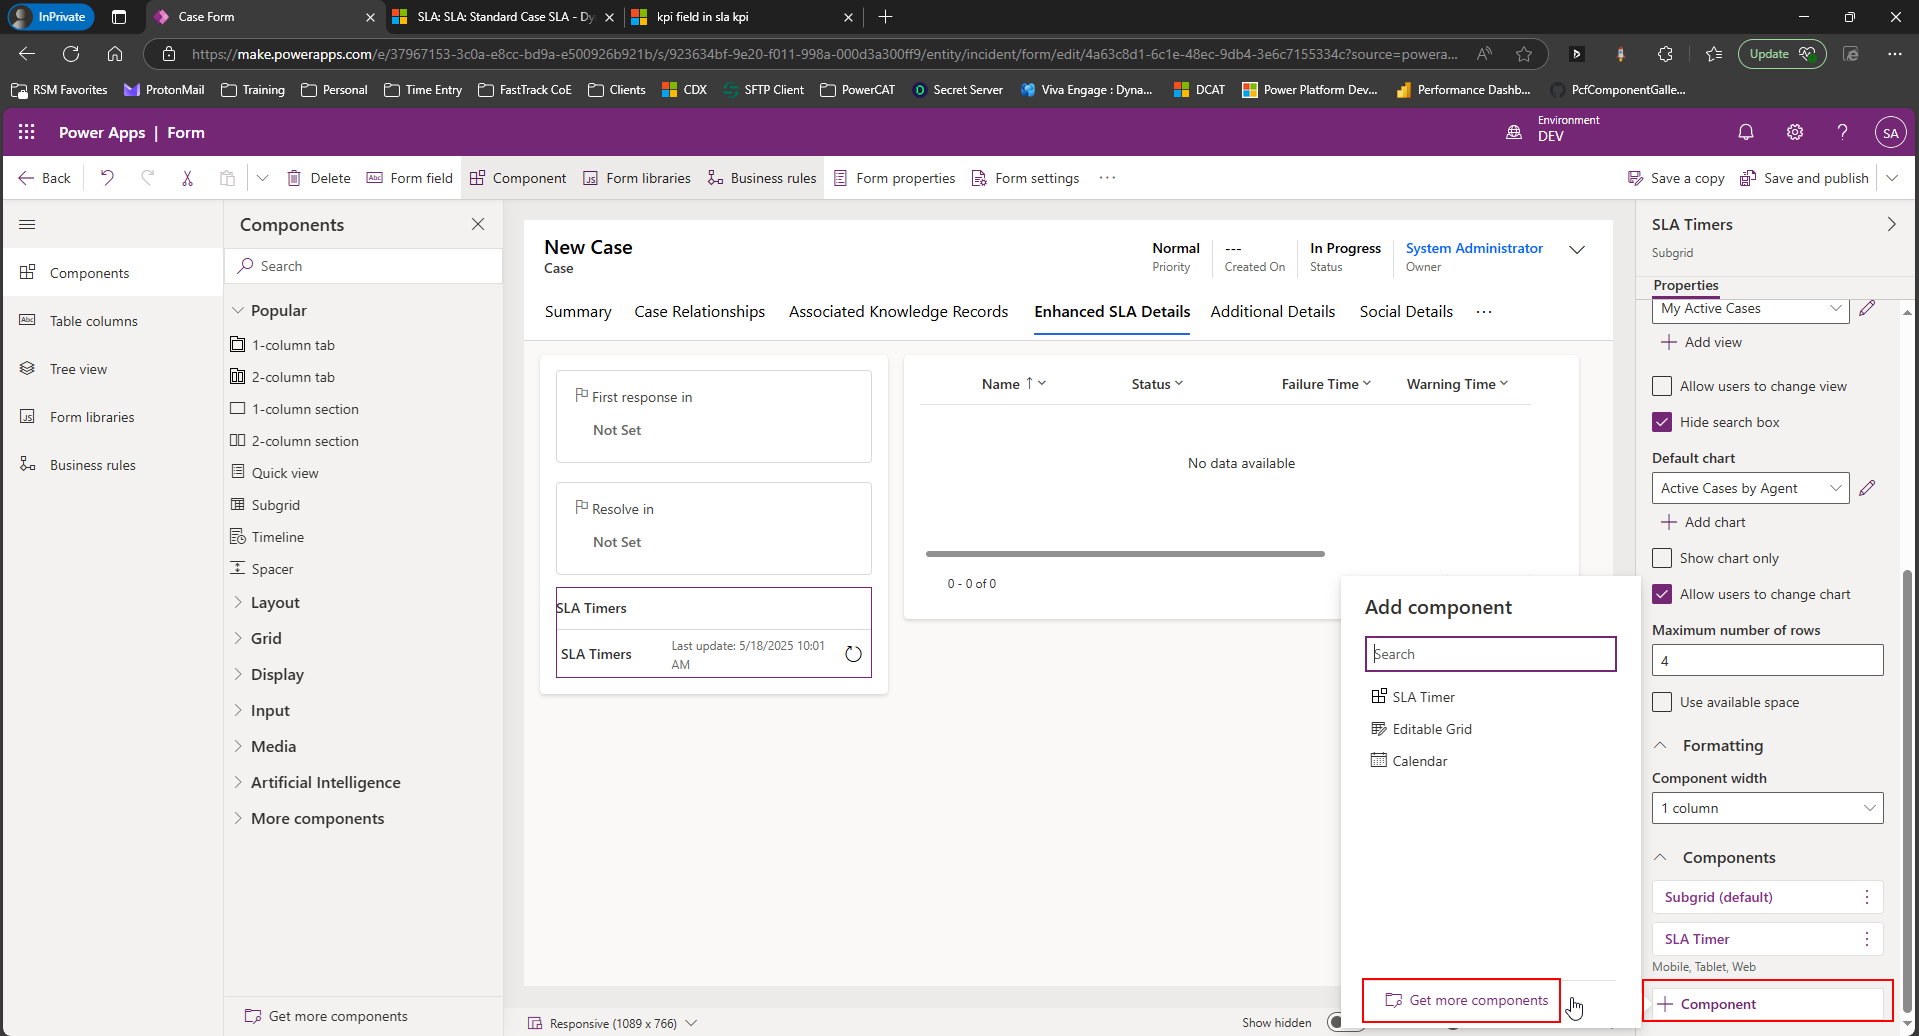The image size is (1919, 1036).
Task: Open the Active Cases by Agent dropdown
Action: [1749, 488]
